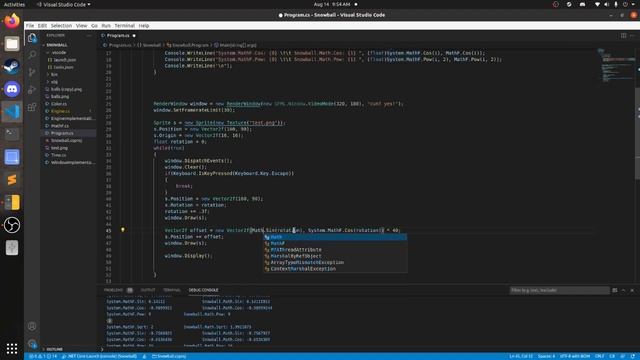Image resolution: width=640 pixels, height=360 pixels.
Task: Select the Program.cs editor tab
Action: [x=118, y=36]
